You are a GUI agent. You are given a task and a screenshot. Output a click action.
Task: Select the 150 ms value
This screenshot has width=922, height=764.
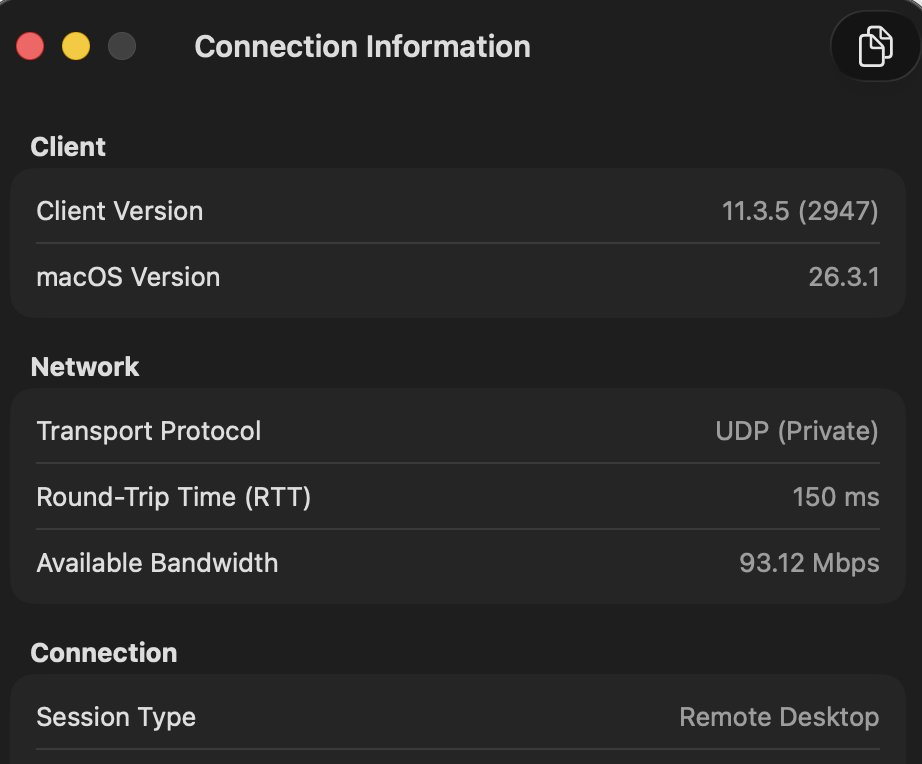(x=836, y=497)
